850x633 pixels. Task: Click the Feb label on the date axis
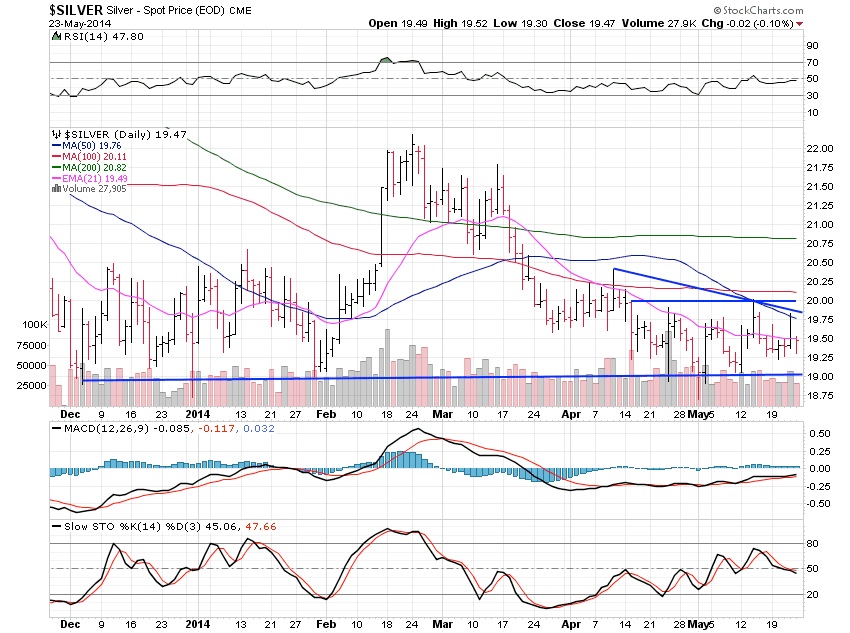[x=326, y=412]
